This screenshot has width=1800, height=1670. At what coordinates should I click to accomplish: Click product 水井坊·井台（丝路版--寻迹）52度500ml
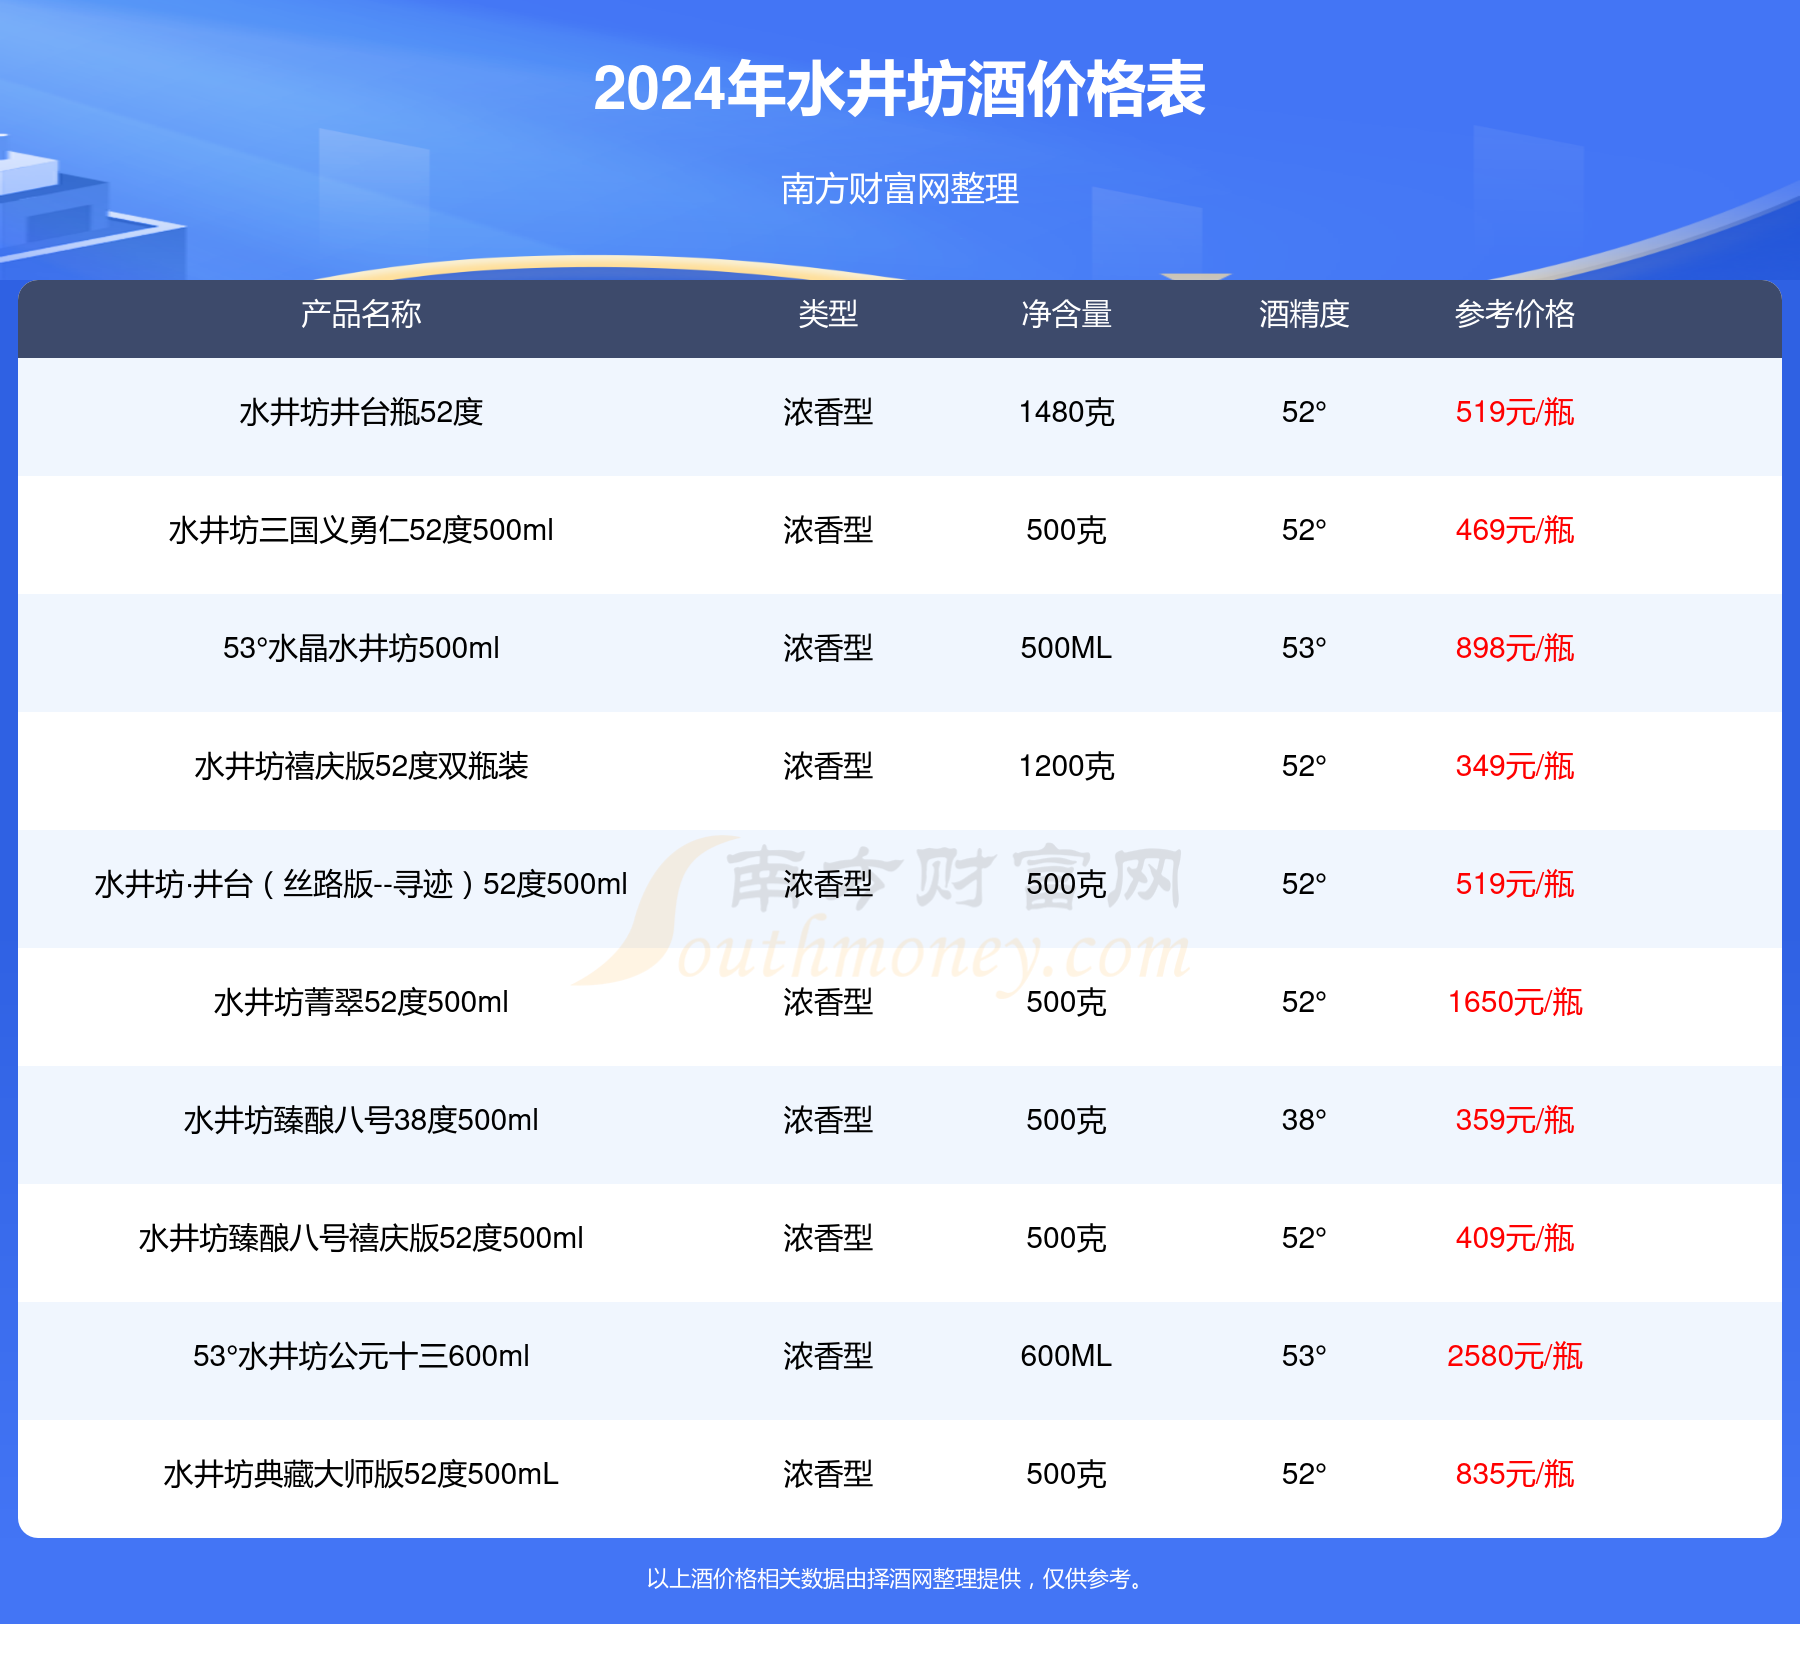361,884
